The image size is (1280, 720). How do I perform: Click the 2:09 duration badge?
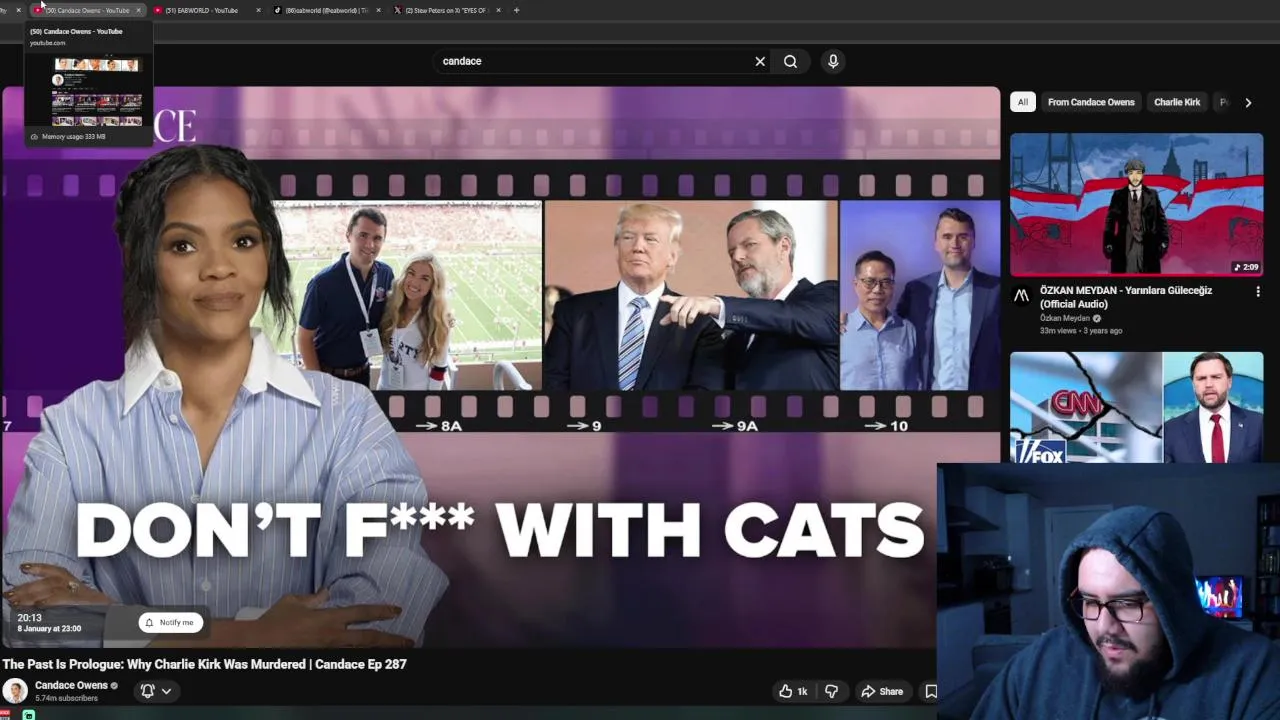coord(1246,267)
